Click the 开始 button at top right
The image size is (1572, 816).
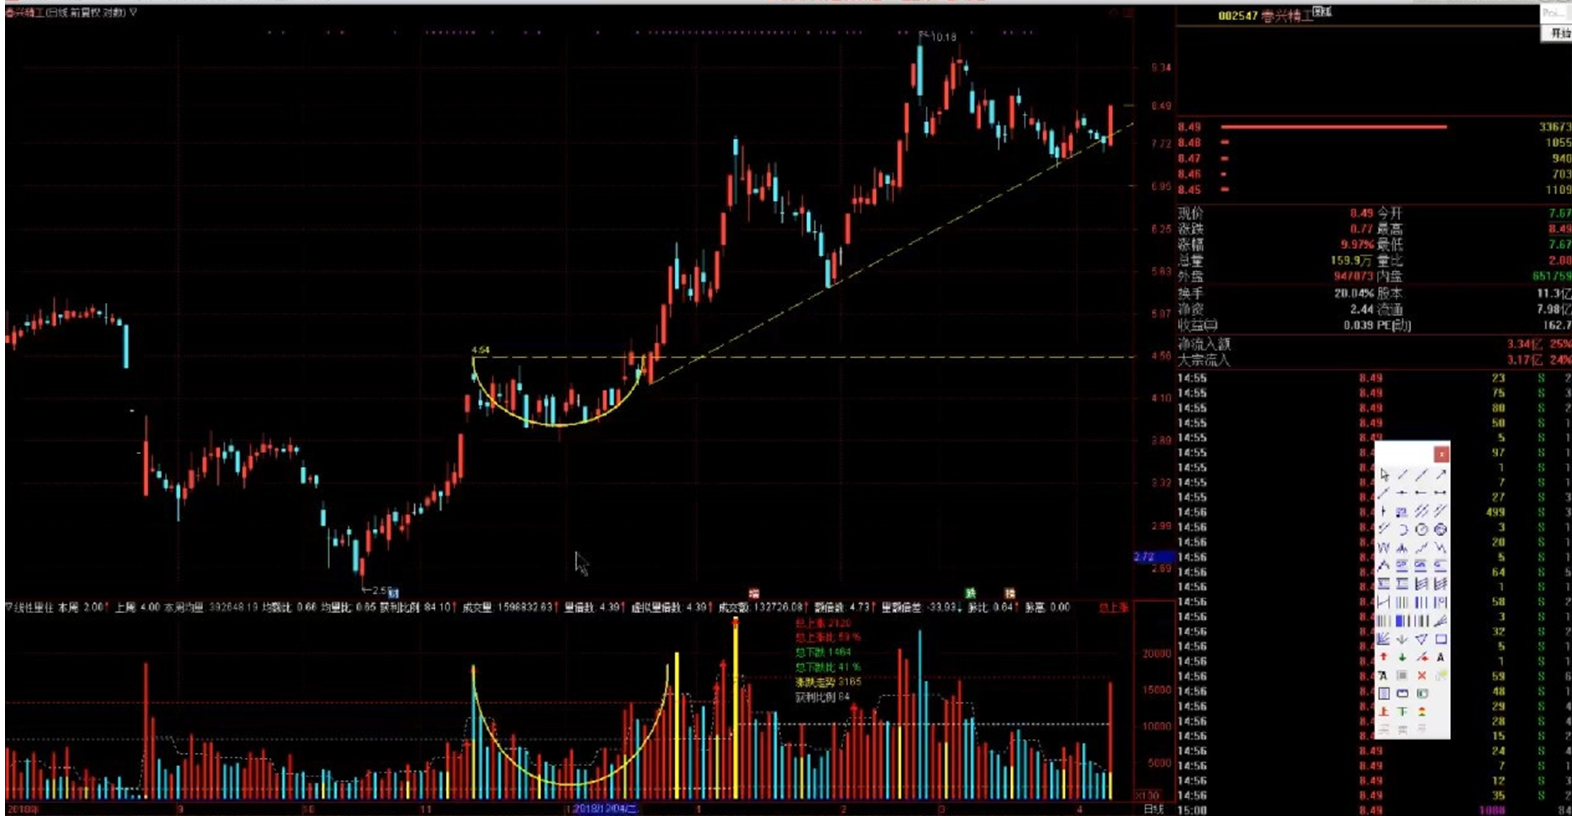[1559, 33]
